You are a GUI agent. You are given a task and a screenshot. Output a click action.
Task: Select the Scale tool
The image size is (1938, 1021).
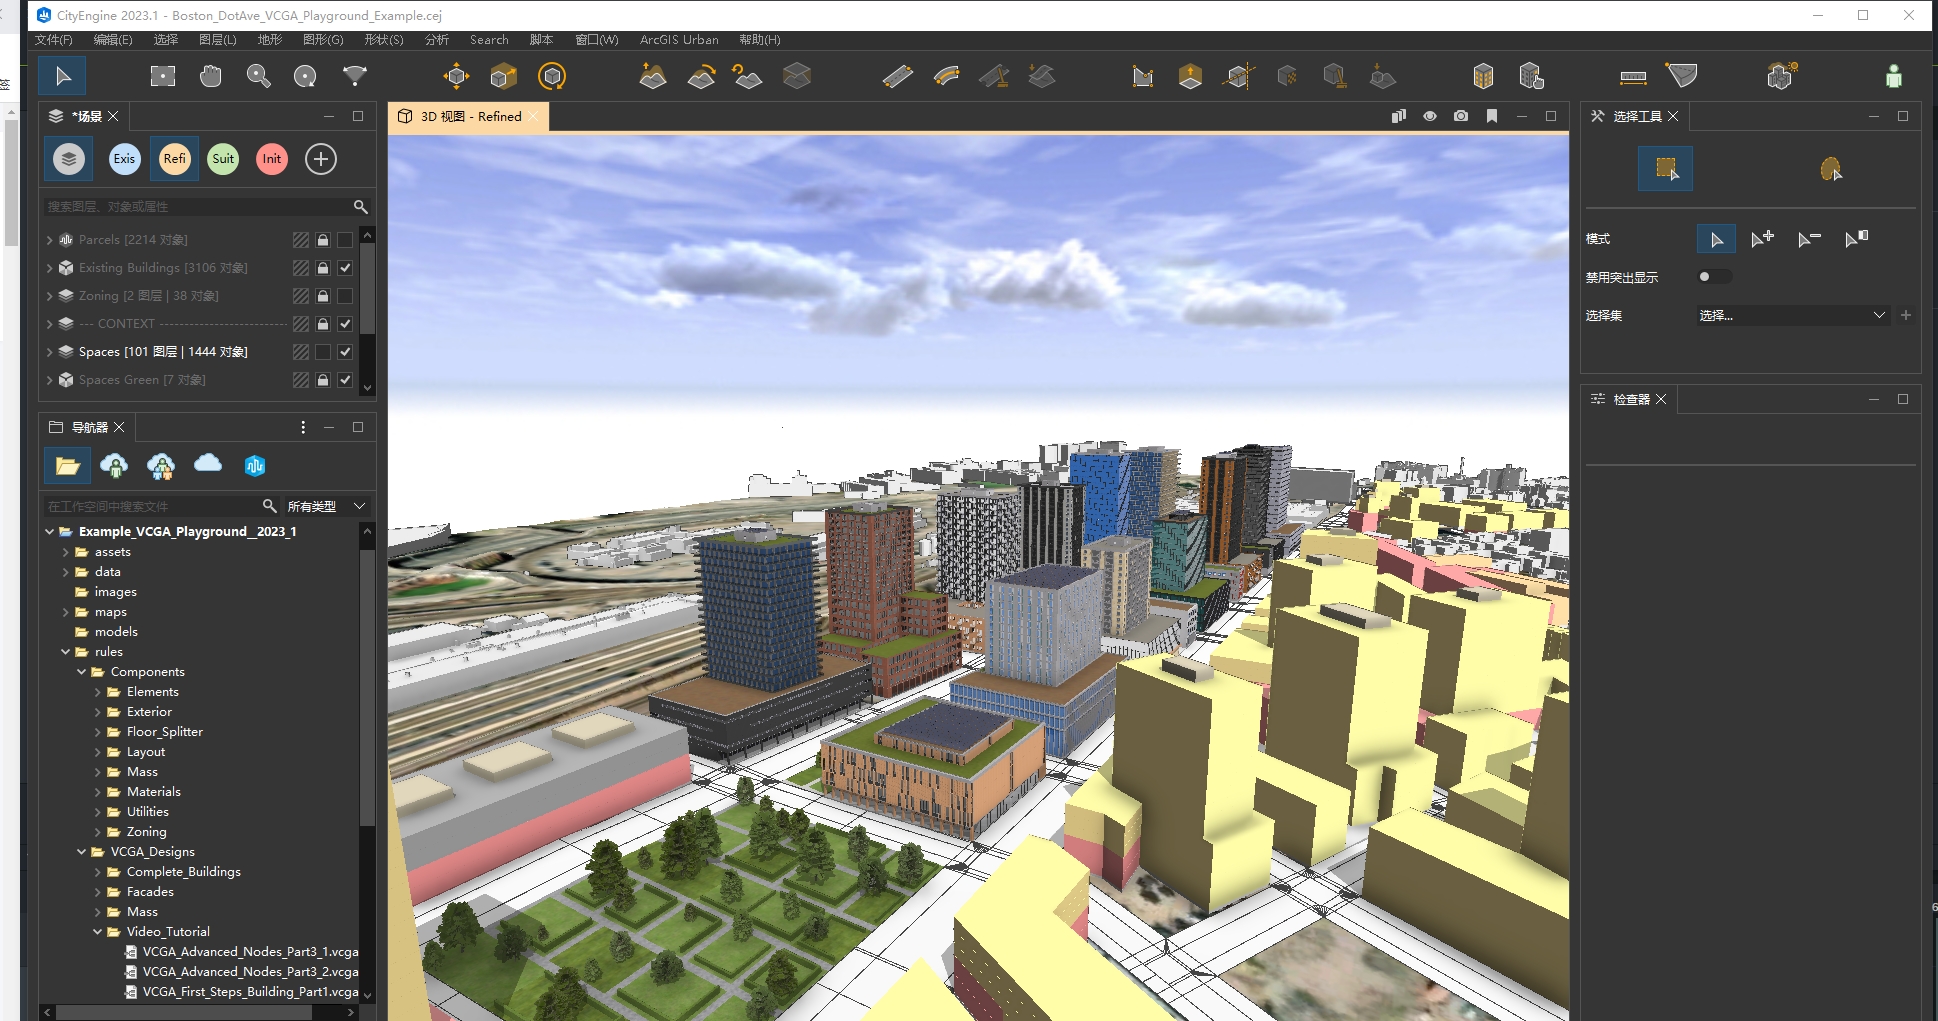coord(502,76)
